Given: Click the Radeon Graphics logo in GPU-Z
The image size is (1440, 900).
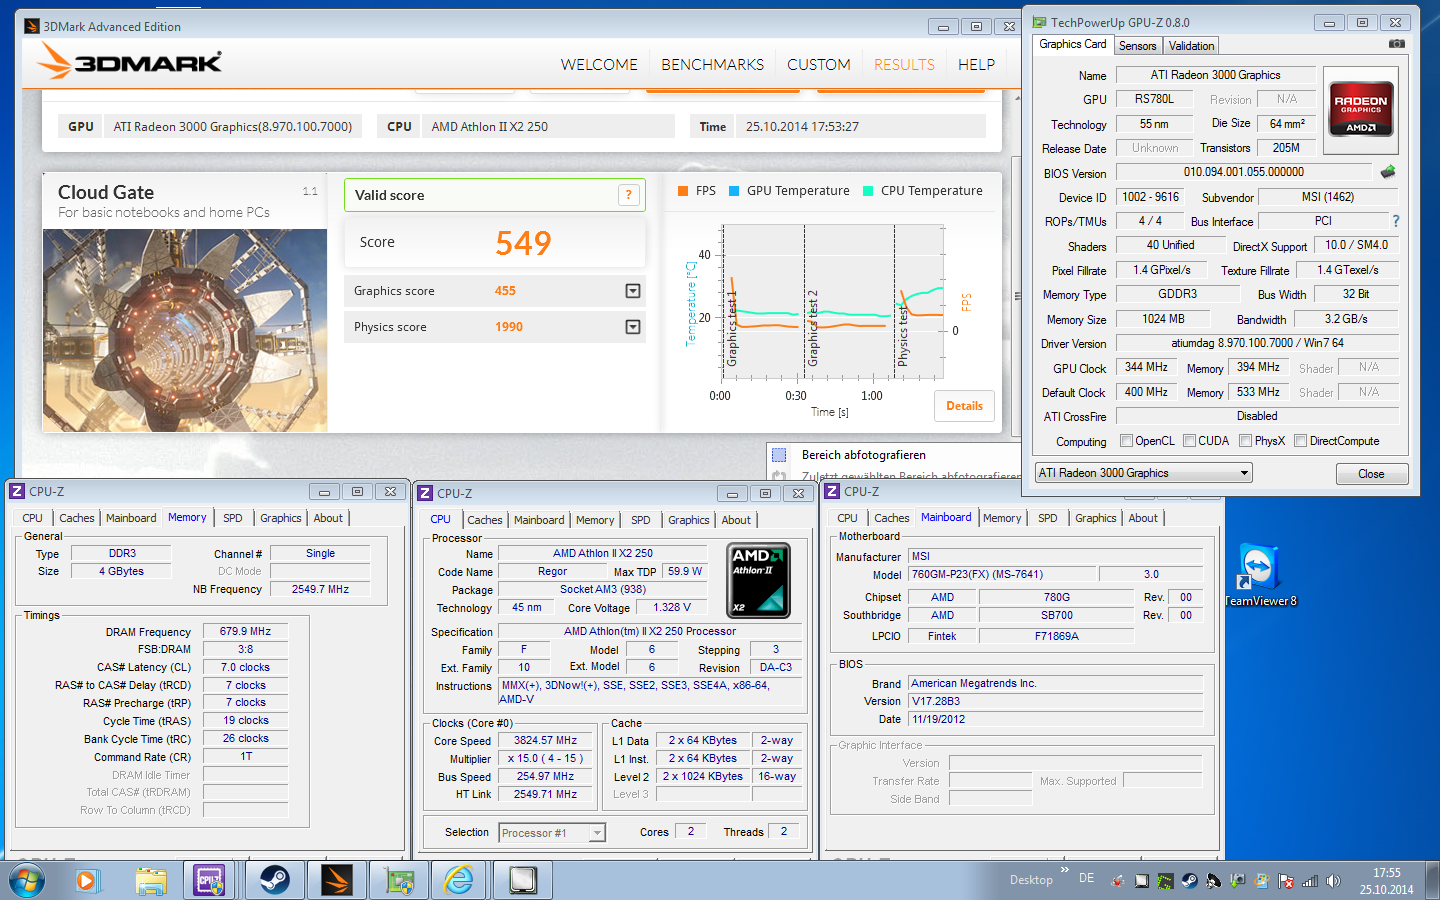Looking at the screenshot, I should pos(1361,109).
